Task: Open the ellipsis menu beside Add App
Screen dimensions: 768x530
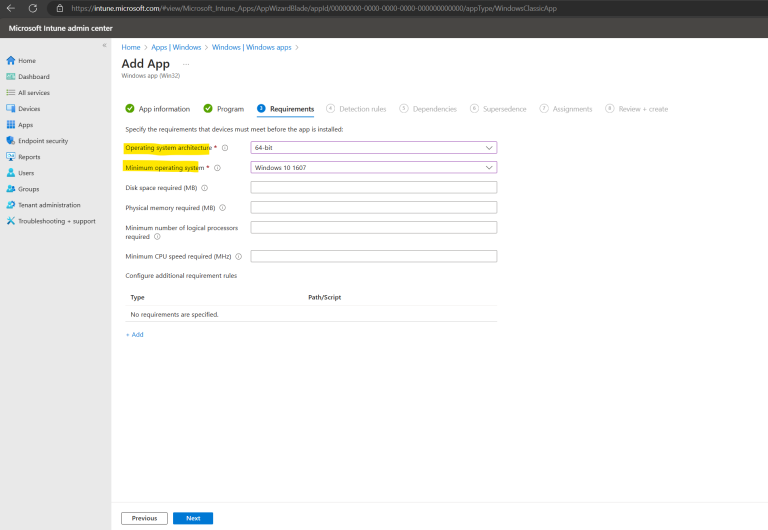Action: coord(186,64)
